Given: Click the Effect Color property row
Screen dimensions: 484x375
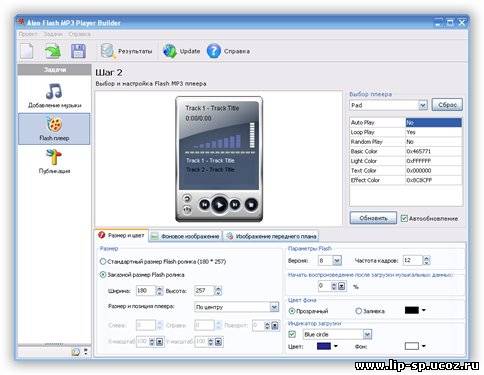Looking at the screenshot, I should tap(406, 180).
